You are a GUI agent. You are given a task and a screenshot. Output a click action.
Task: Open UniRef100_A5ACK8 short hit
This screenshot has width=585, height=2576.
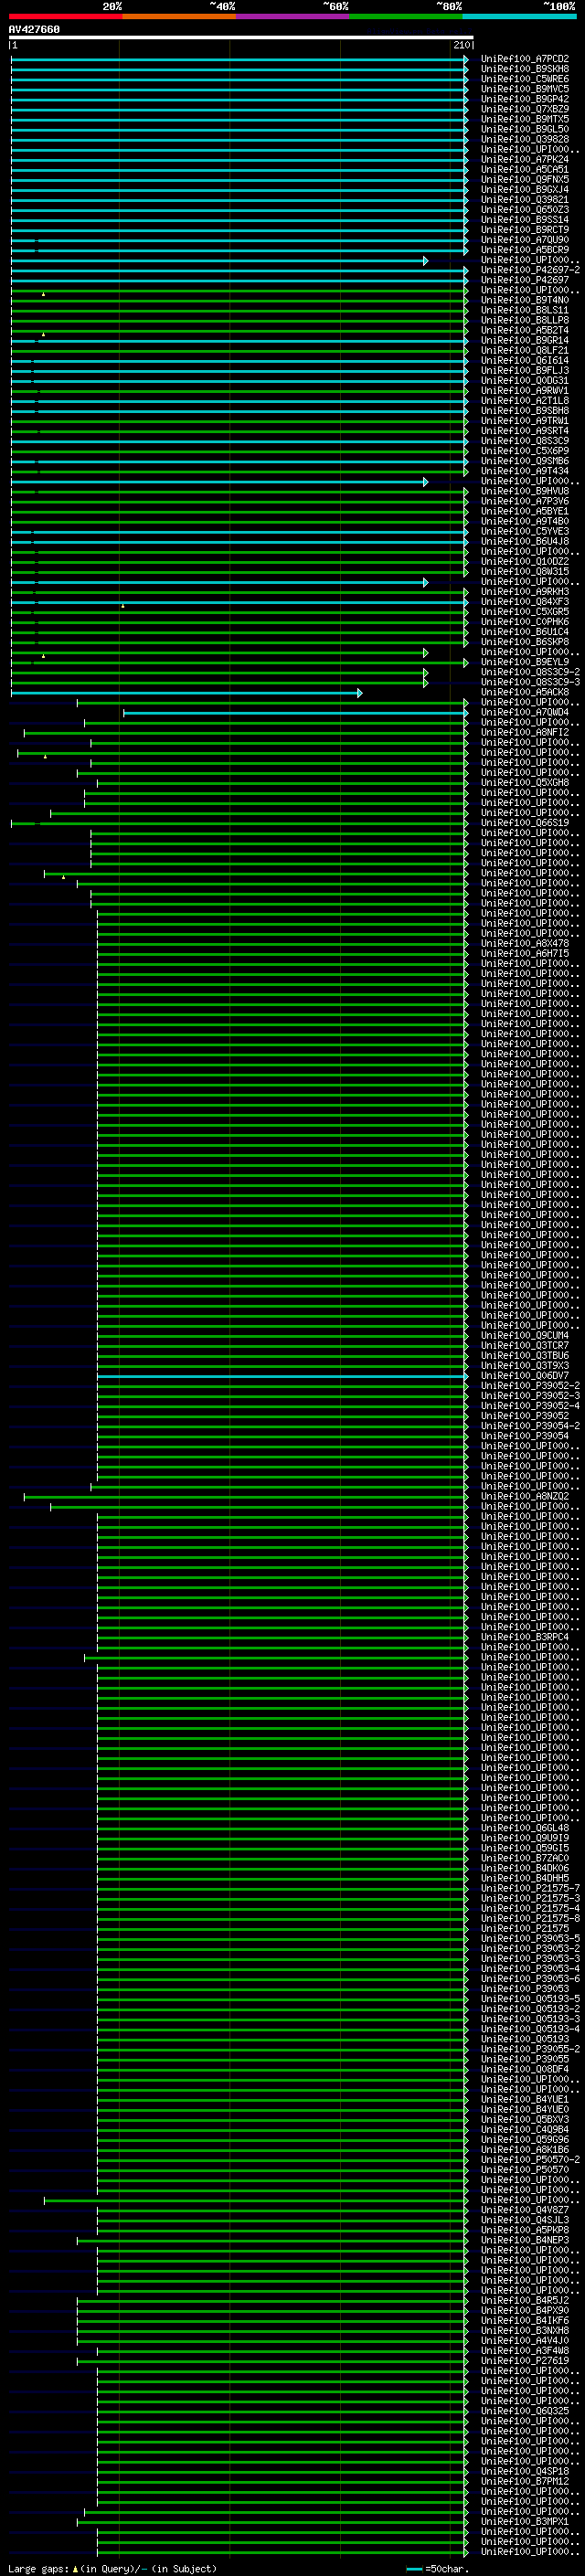point(525,692)
